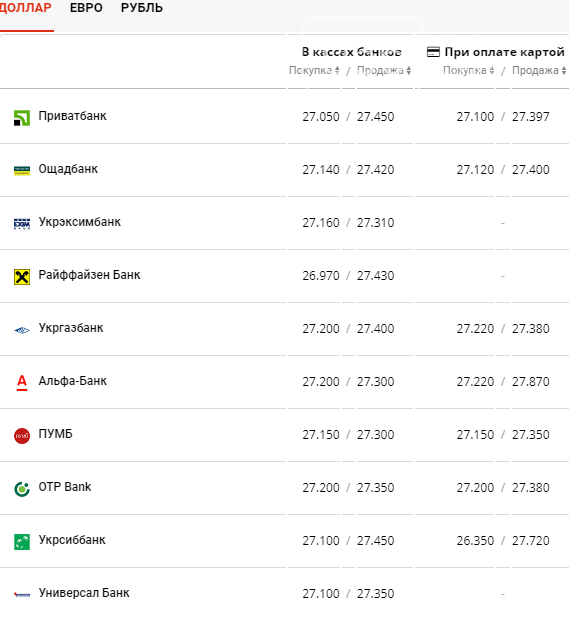Sort bank cash desk Покупка column
Screen dimensions: 569x620
click(314, 70)
